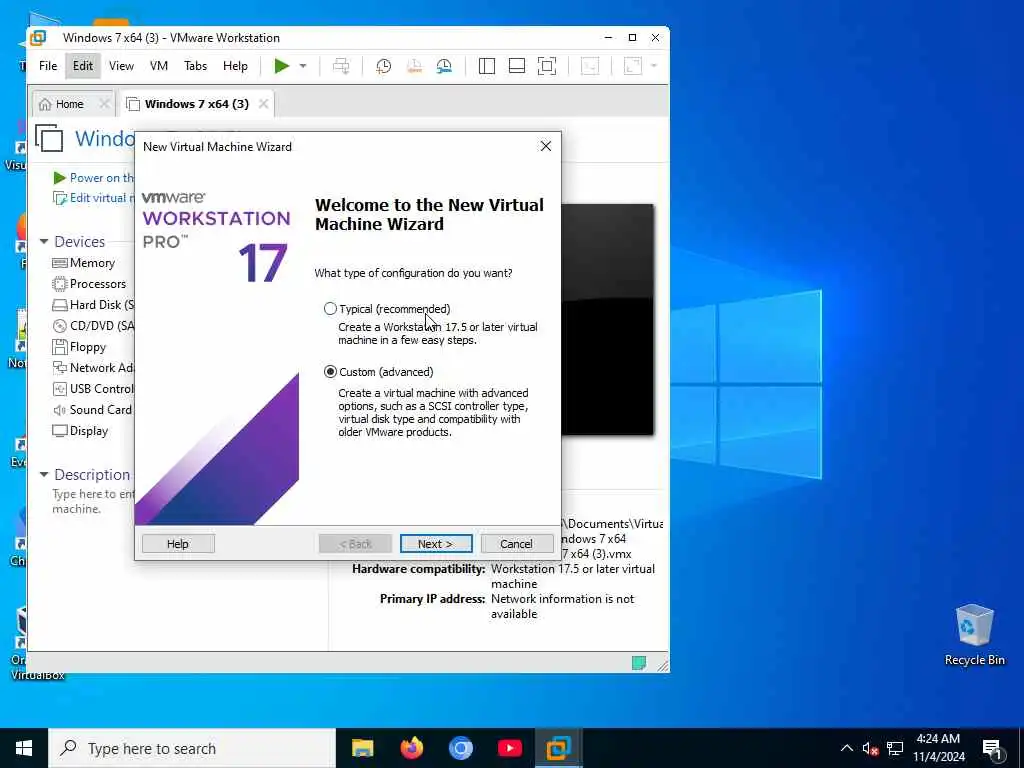Click Send Ctrl+Alt+Del toolbar icon
The height and width of the screenshot is (768, 1024).
341,66
